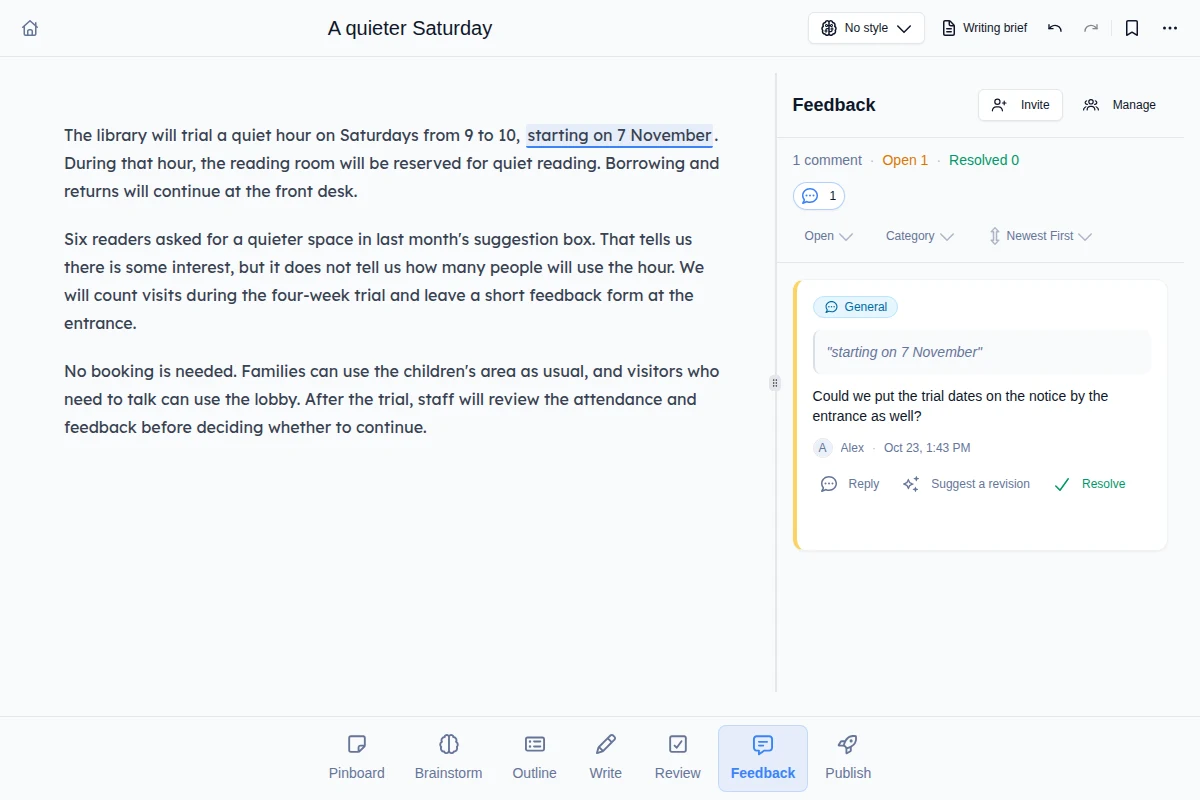Select the General category tag
The image size is (1200, 800).
(x=855, y=307)
